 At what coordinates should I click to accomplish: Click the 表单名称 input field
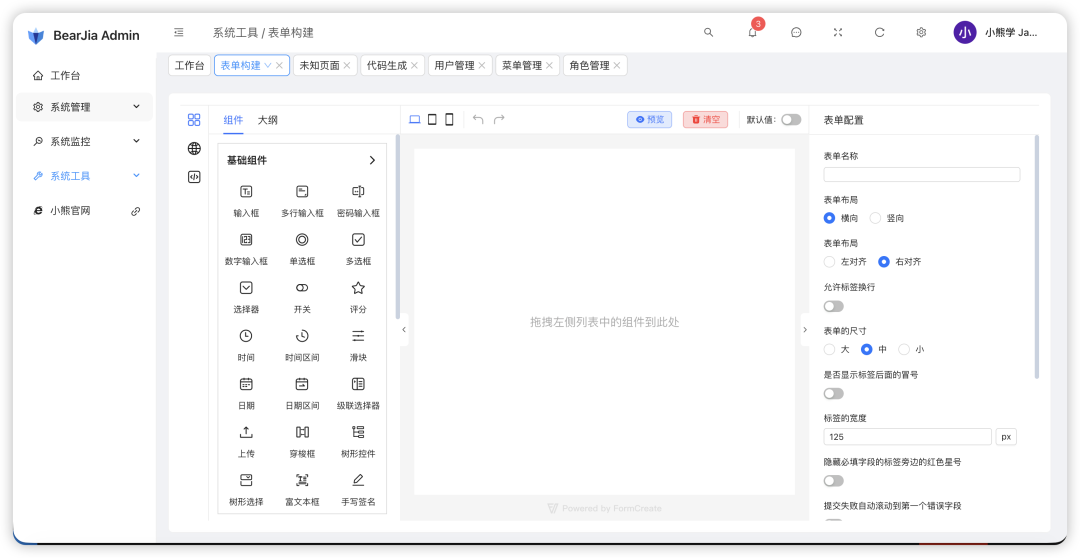click(921, 175)
